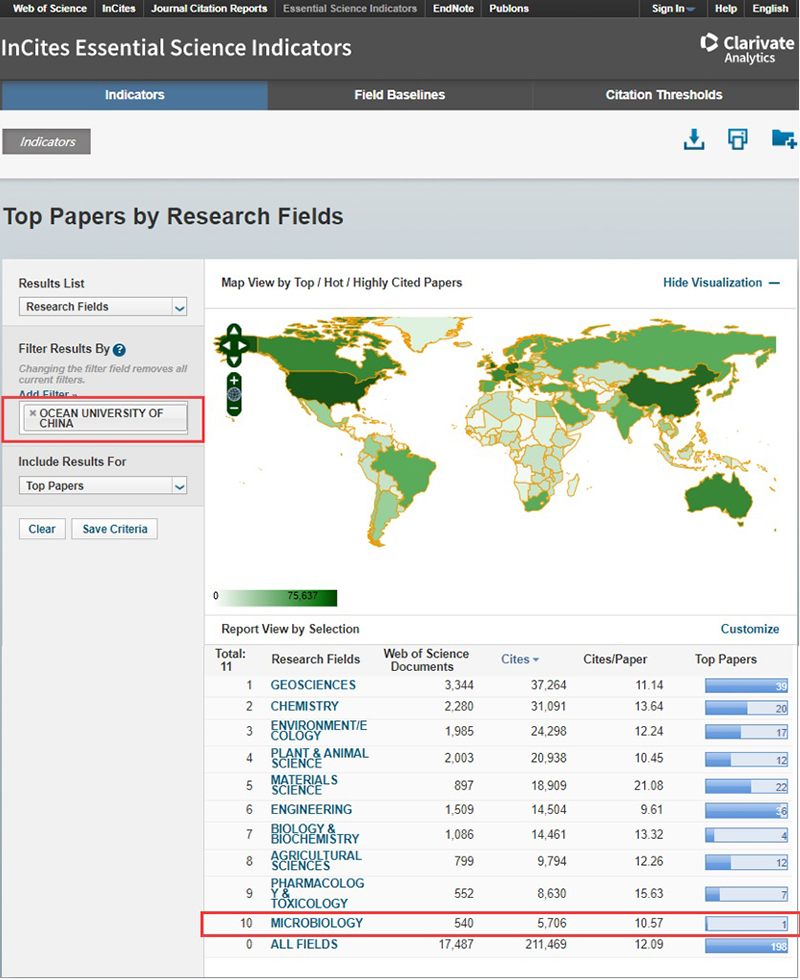Screen dimensions: 800x980
Task: Zoom out on the map
Action: pyautogui.click(x=234, y=408)
